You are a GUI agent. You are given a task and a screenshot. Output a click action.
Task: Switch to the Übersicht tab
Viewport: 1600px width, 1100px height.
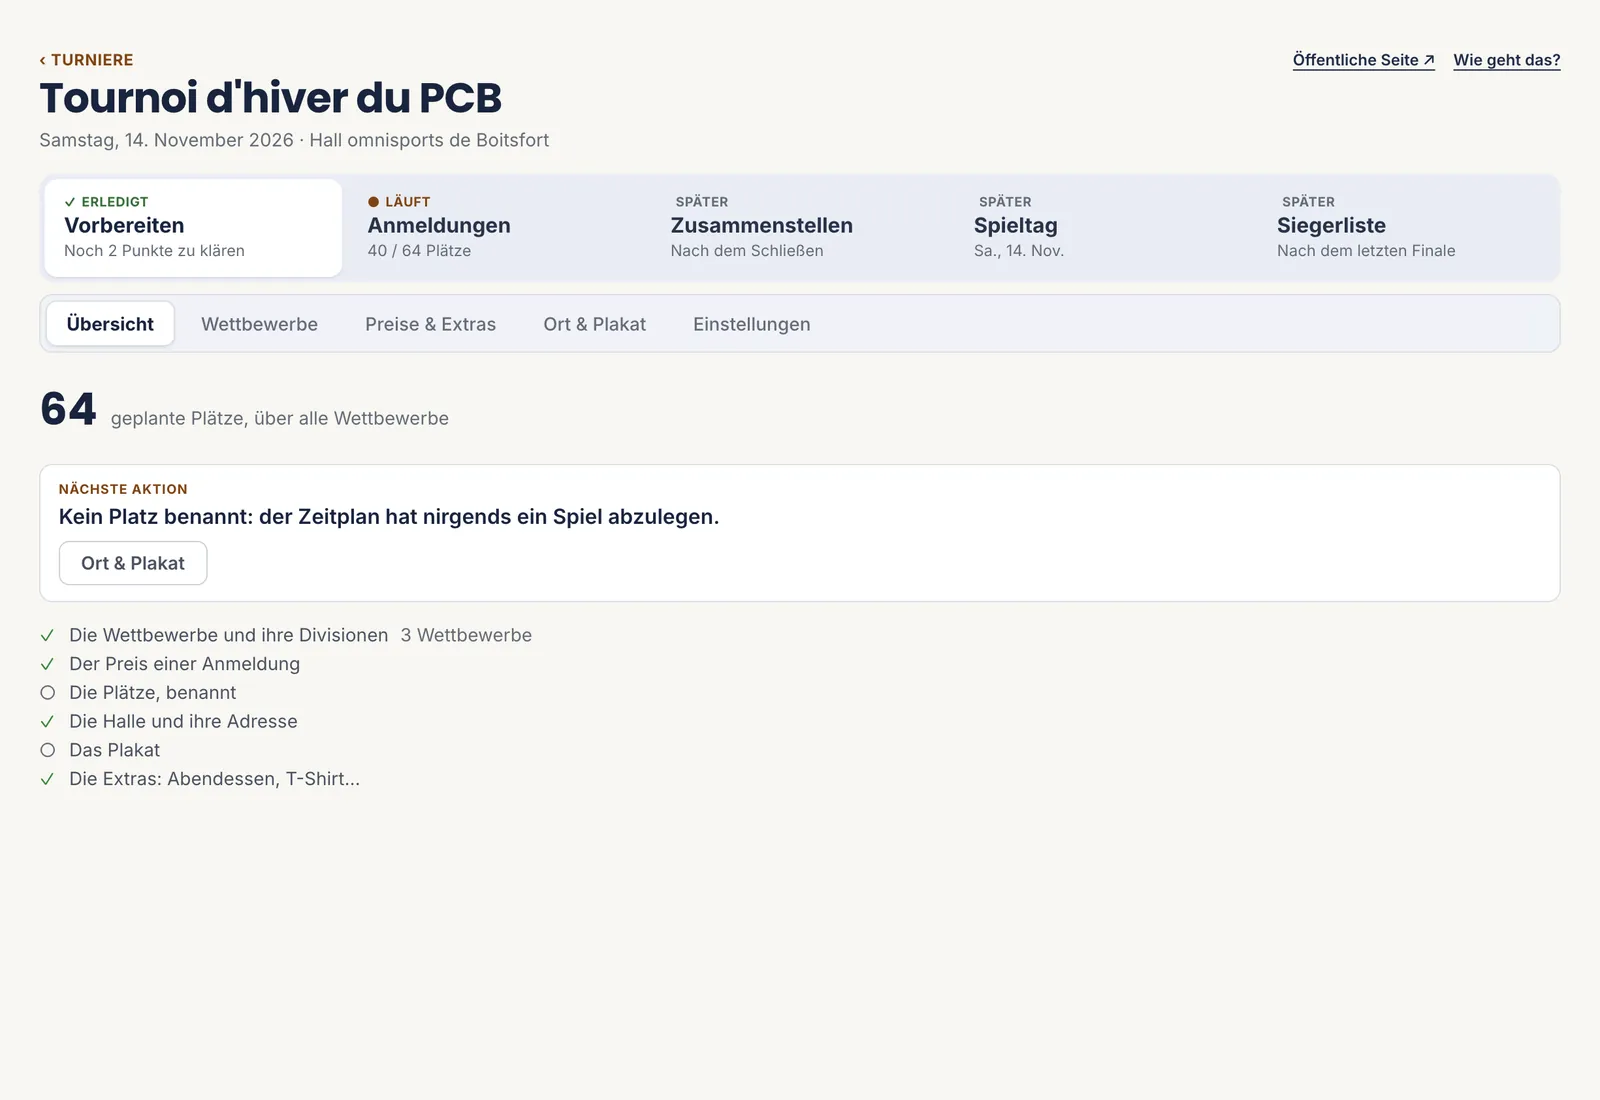110,324
